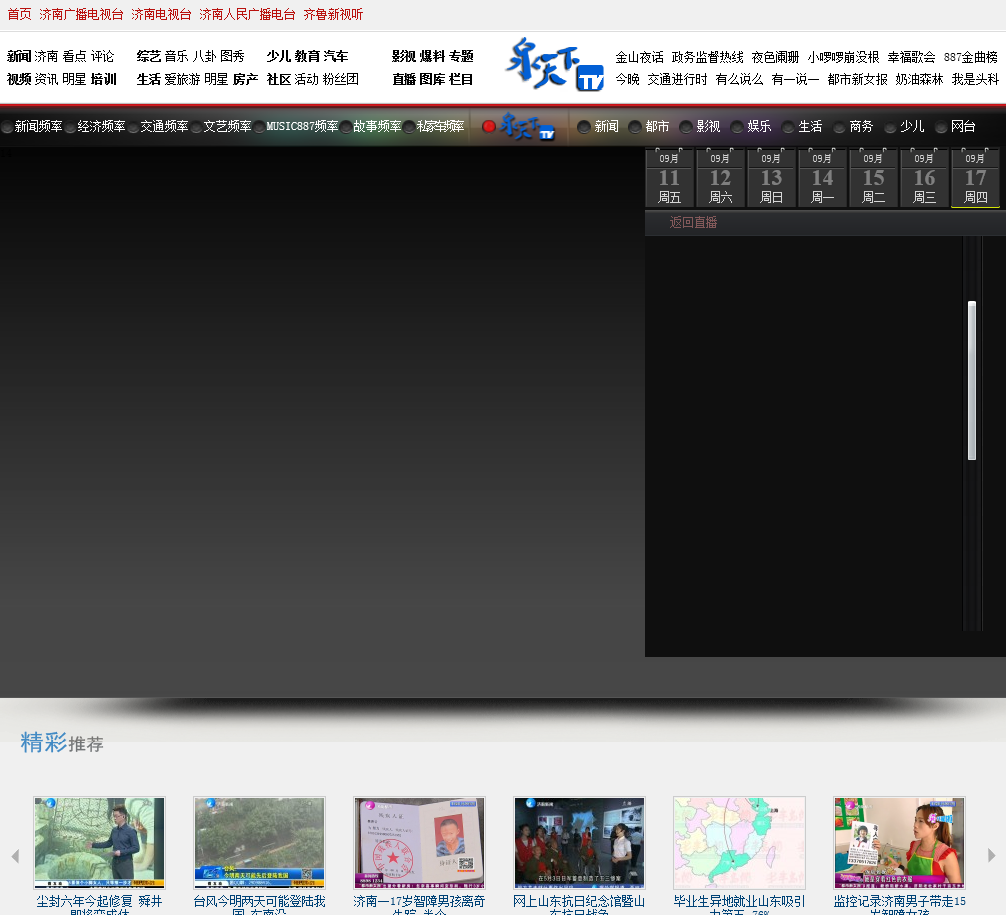Viewport: 1006px width, 915px height.
Task: Open 济南广播电视台 link in top bar
Action: (81, 15)
